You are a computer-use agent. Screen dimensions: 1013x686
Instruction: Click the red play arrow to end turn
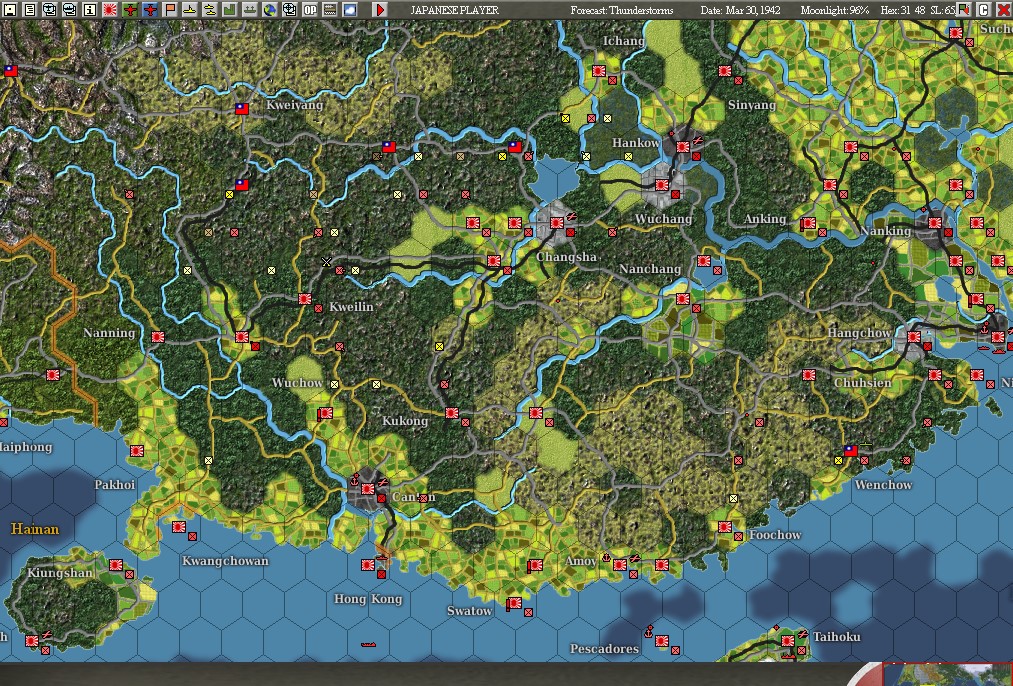(x=381, y=9)
